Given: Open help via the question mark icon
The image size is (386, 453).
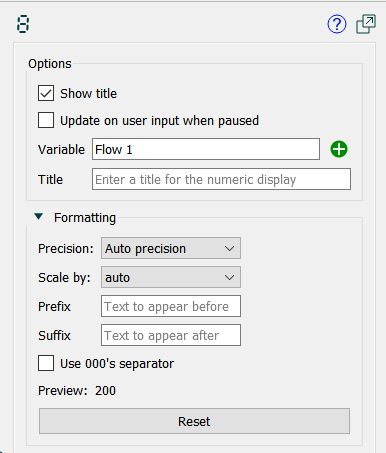Looking at the screenshot, I should point(337,24).
